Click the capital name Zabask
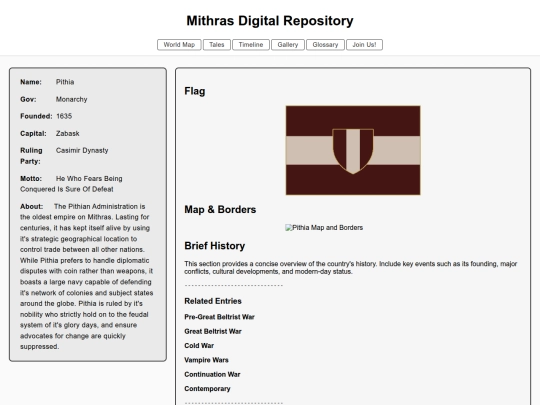Image resolution: width=540 pixels, height=405 pixels. 68,133
